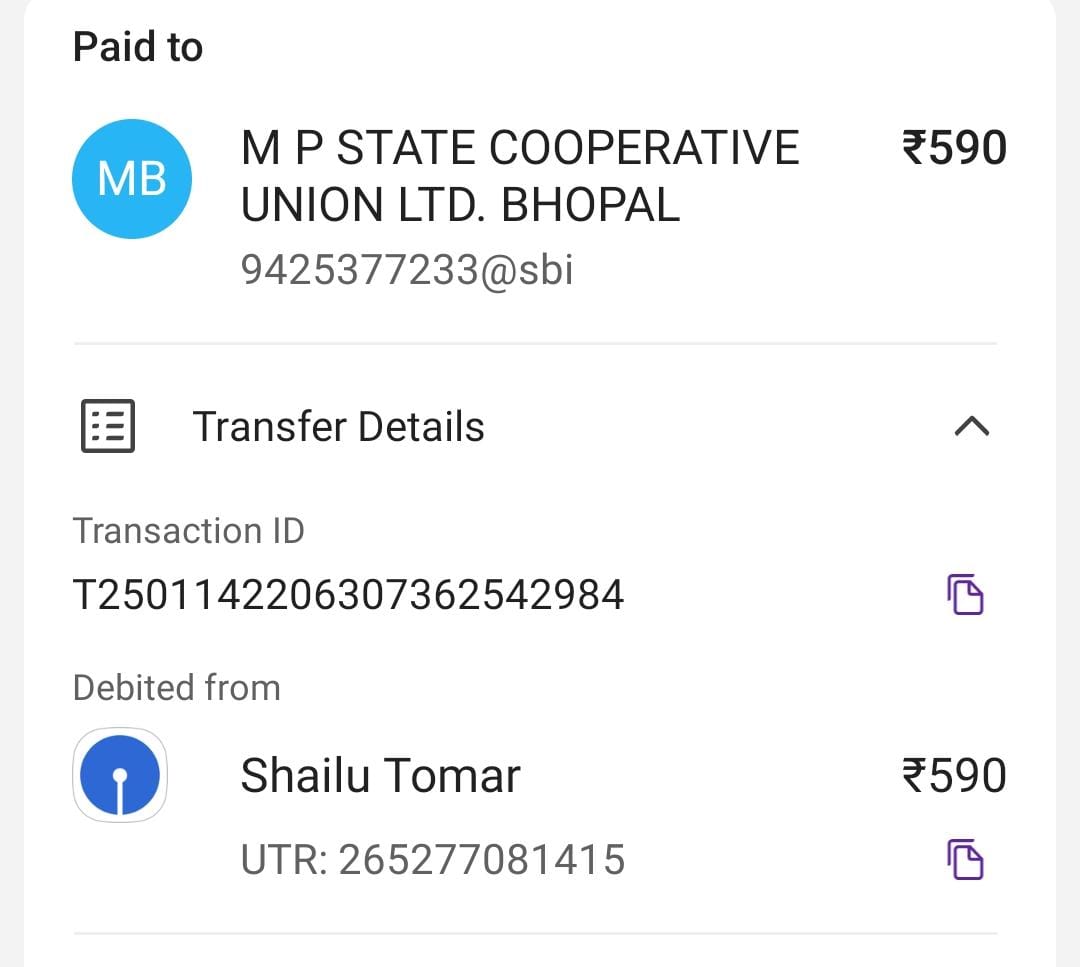Image resolution: width=1080 pixels, height=967 pixels.
Task: Collapse the Transfer Details chevron
Action: pos(972,426)
